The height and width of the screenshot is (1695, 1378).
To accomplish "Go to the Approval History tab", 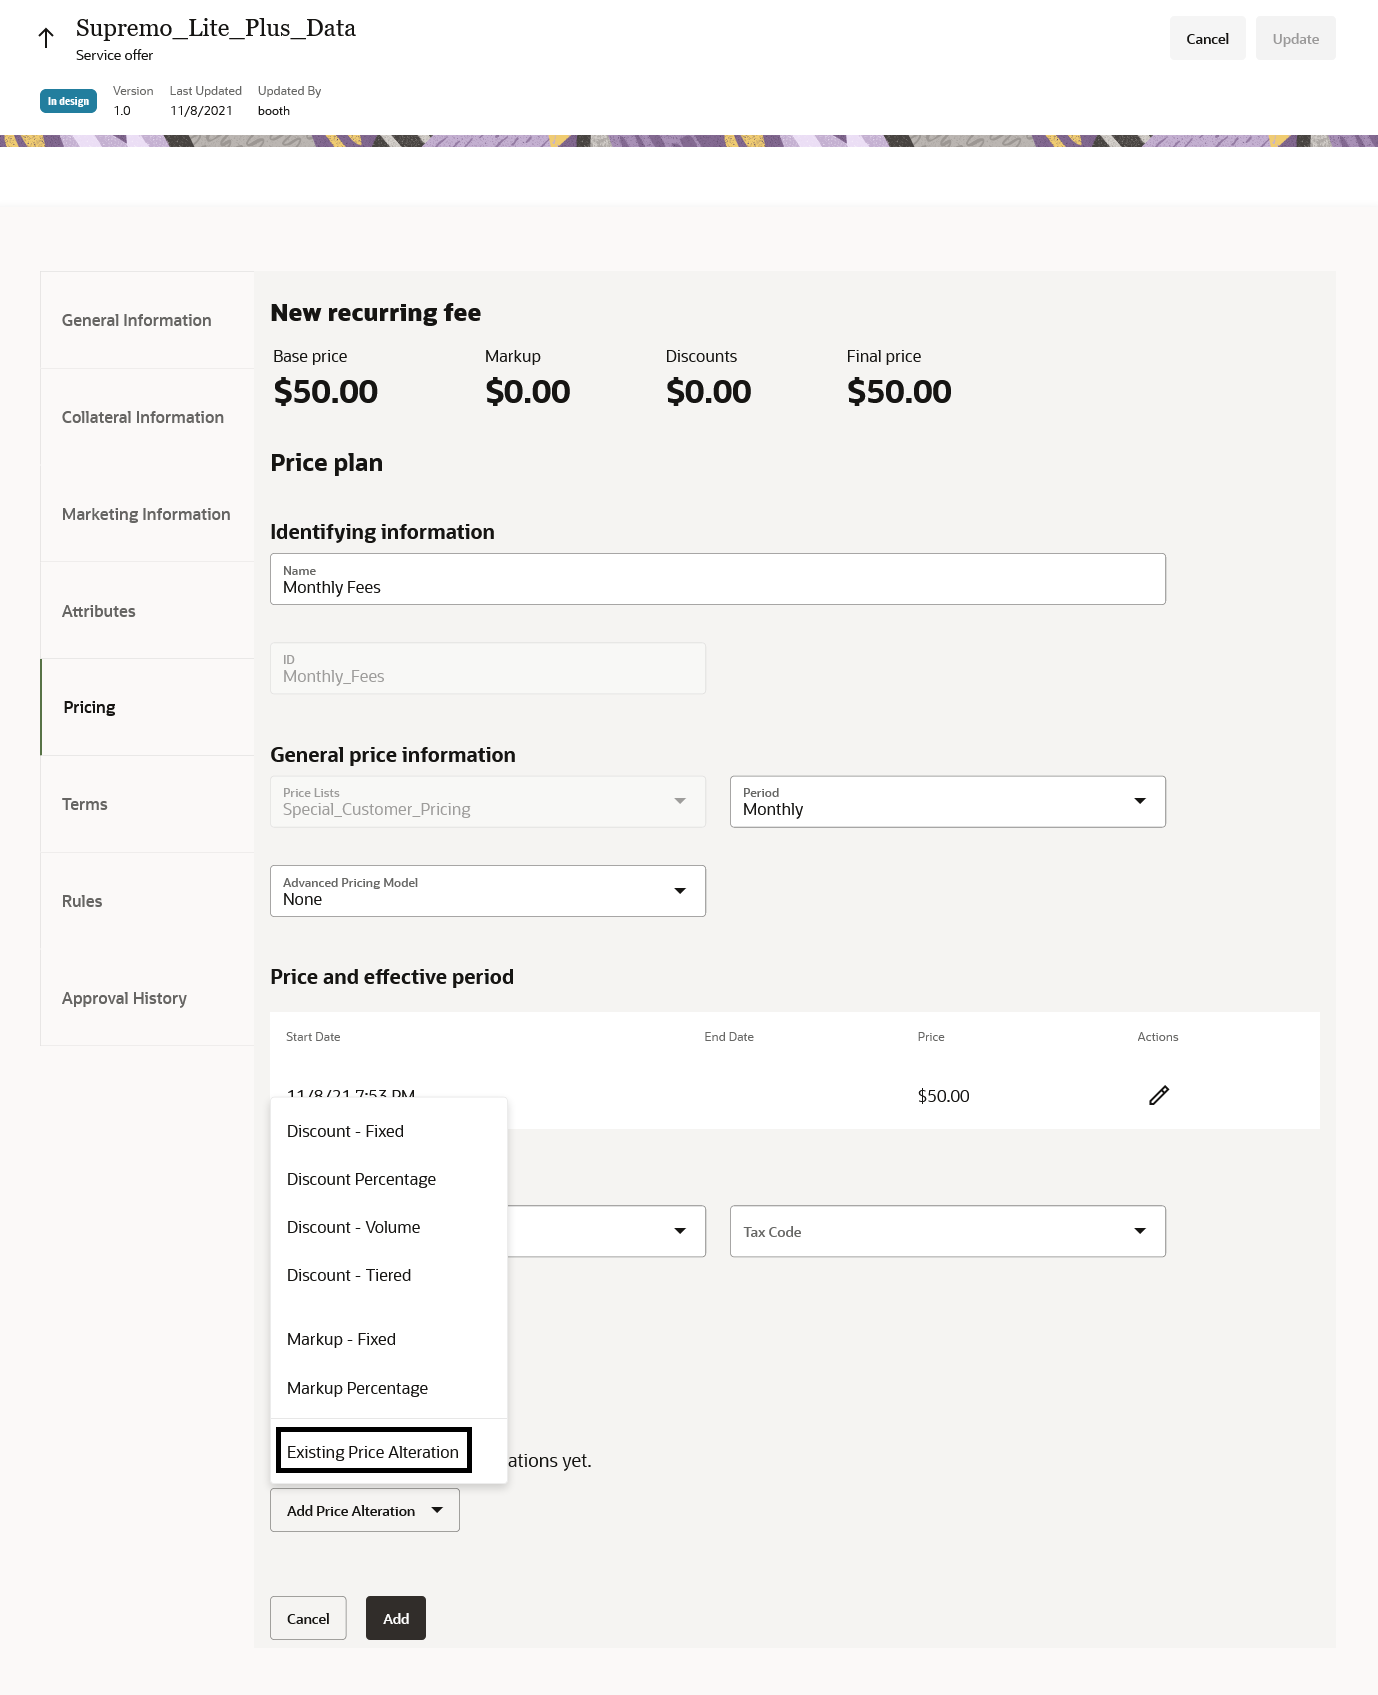I will coord(124,998).
